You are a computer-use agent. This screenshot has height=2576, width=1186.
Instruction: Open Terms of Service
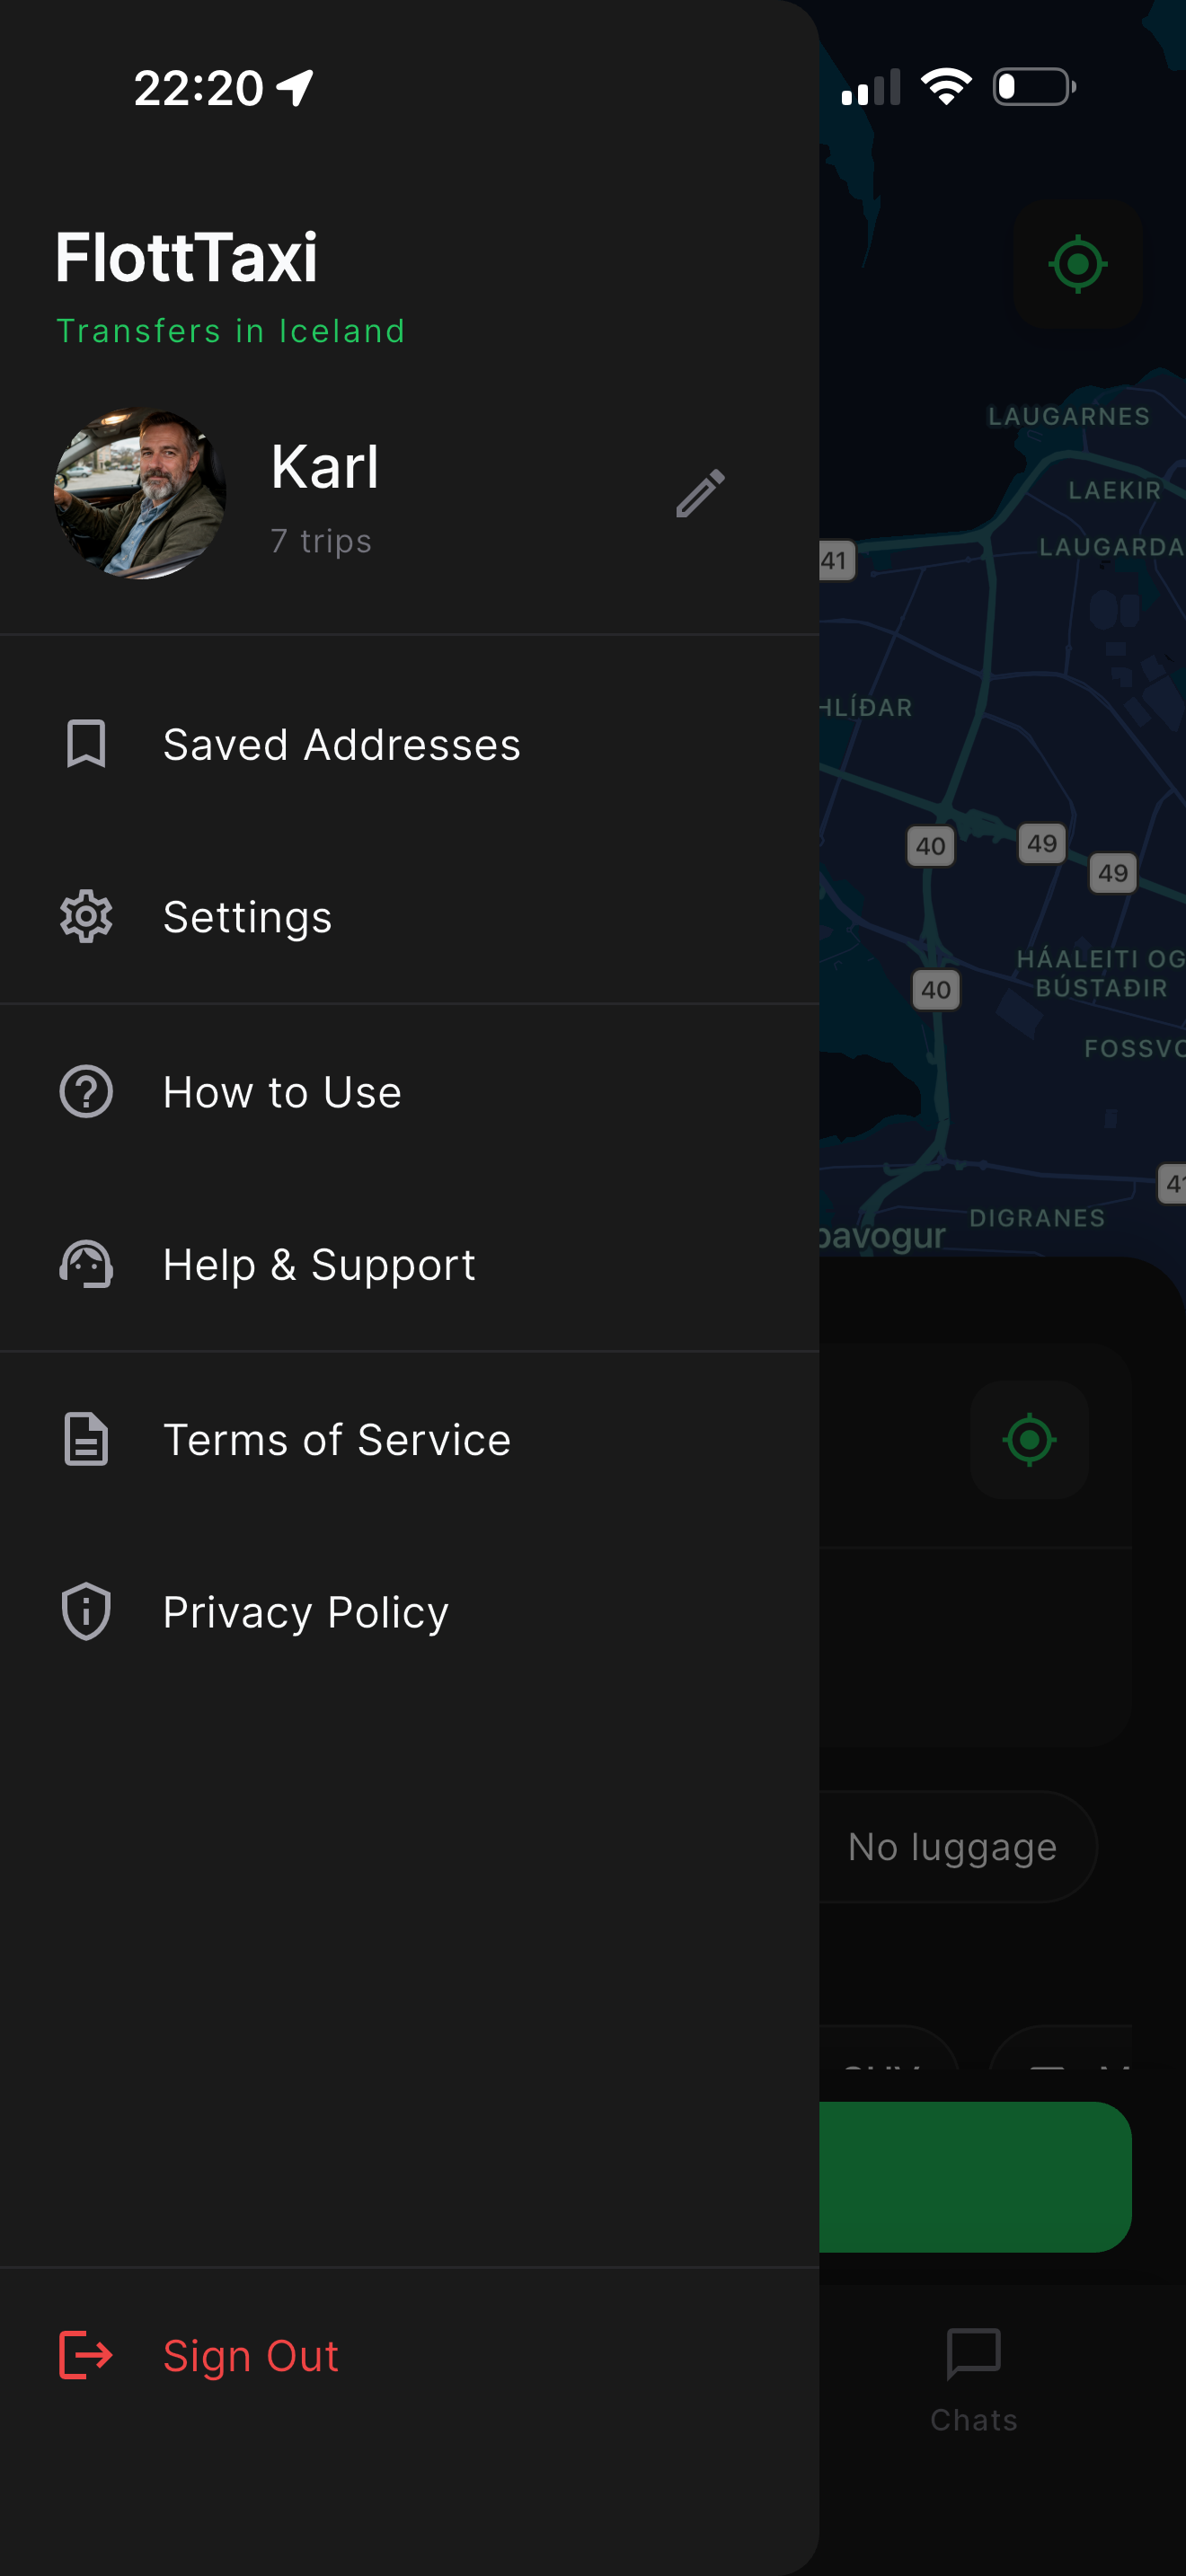pyautogui.click(x=410, y=1439)
